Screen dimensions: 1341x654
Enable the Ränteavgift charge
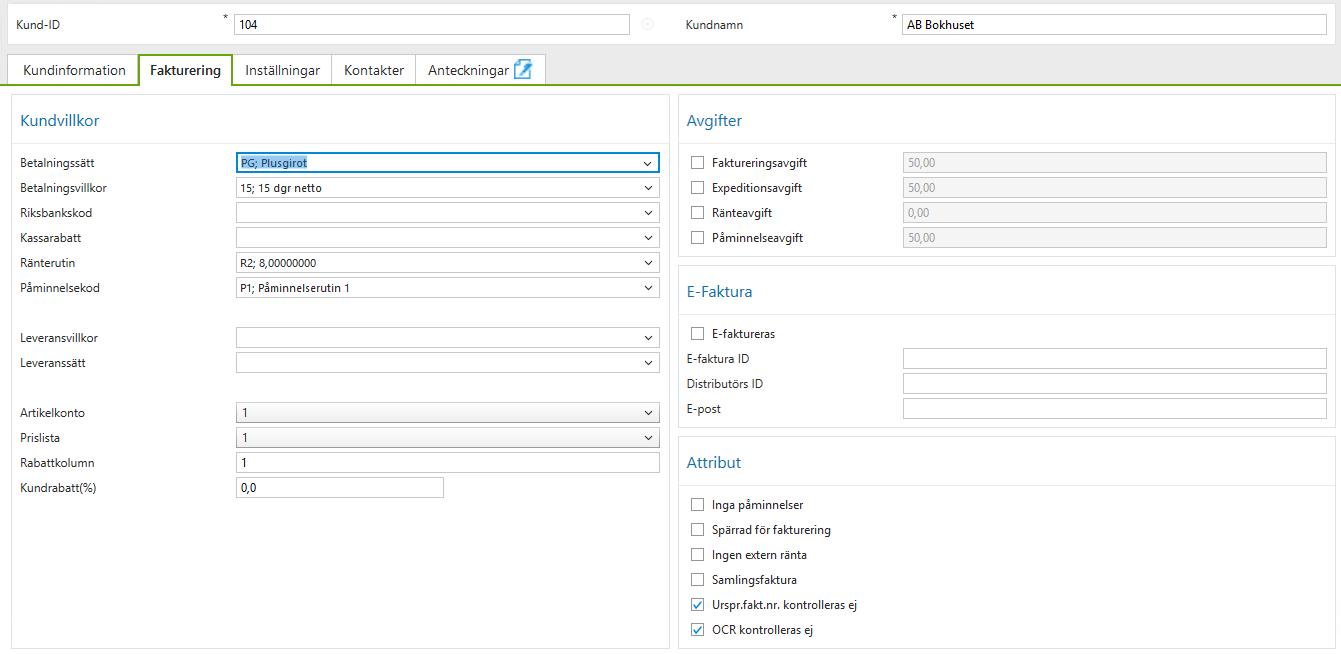697,212
